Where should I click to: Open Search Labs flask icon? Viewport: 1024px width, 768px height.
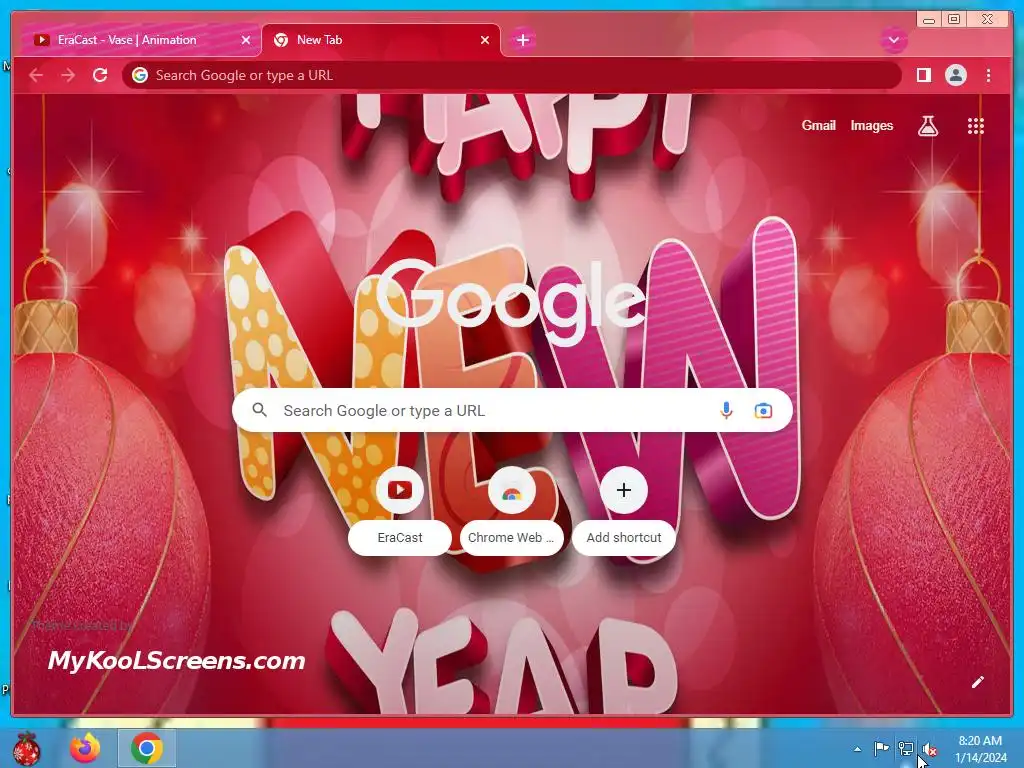coord(927,126)
